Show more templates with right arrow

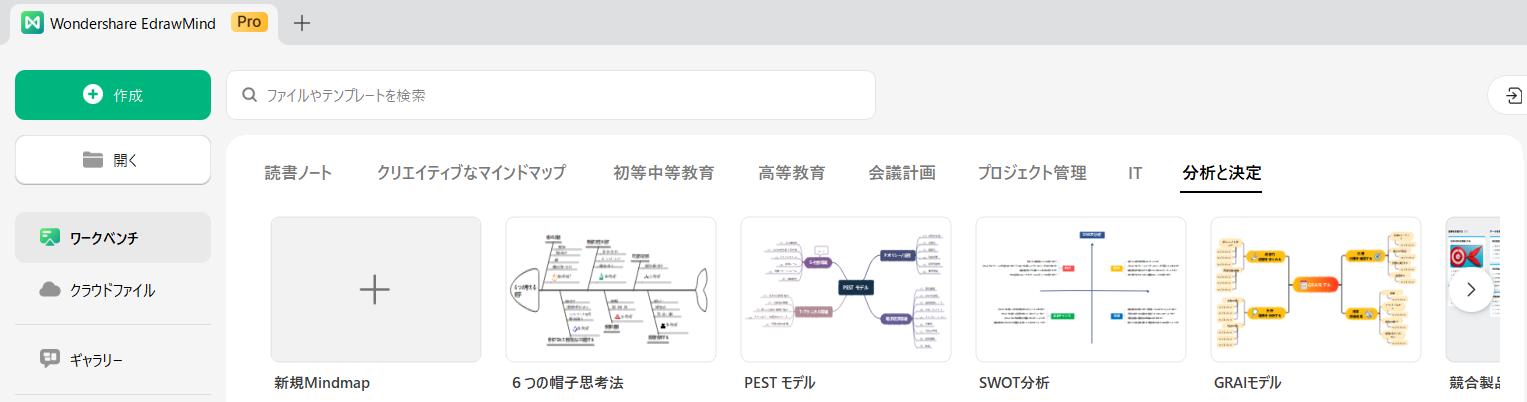1471,289
